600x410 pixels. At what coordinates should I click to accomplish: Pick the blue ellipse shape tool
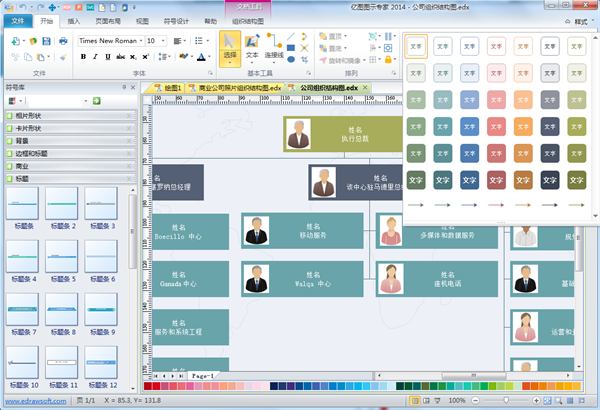[x=291, y=59]
